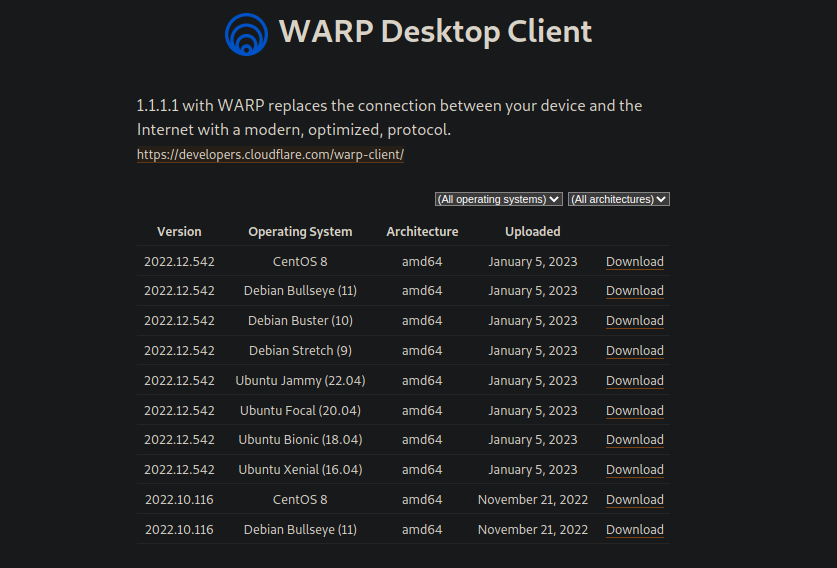Click the Uploaded column header
The image size is (837, 568).
[x=533, y=232]
